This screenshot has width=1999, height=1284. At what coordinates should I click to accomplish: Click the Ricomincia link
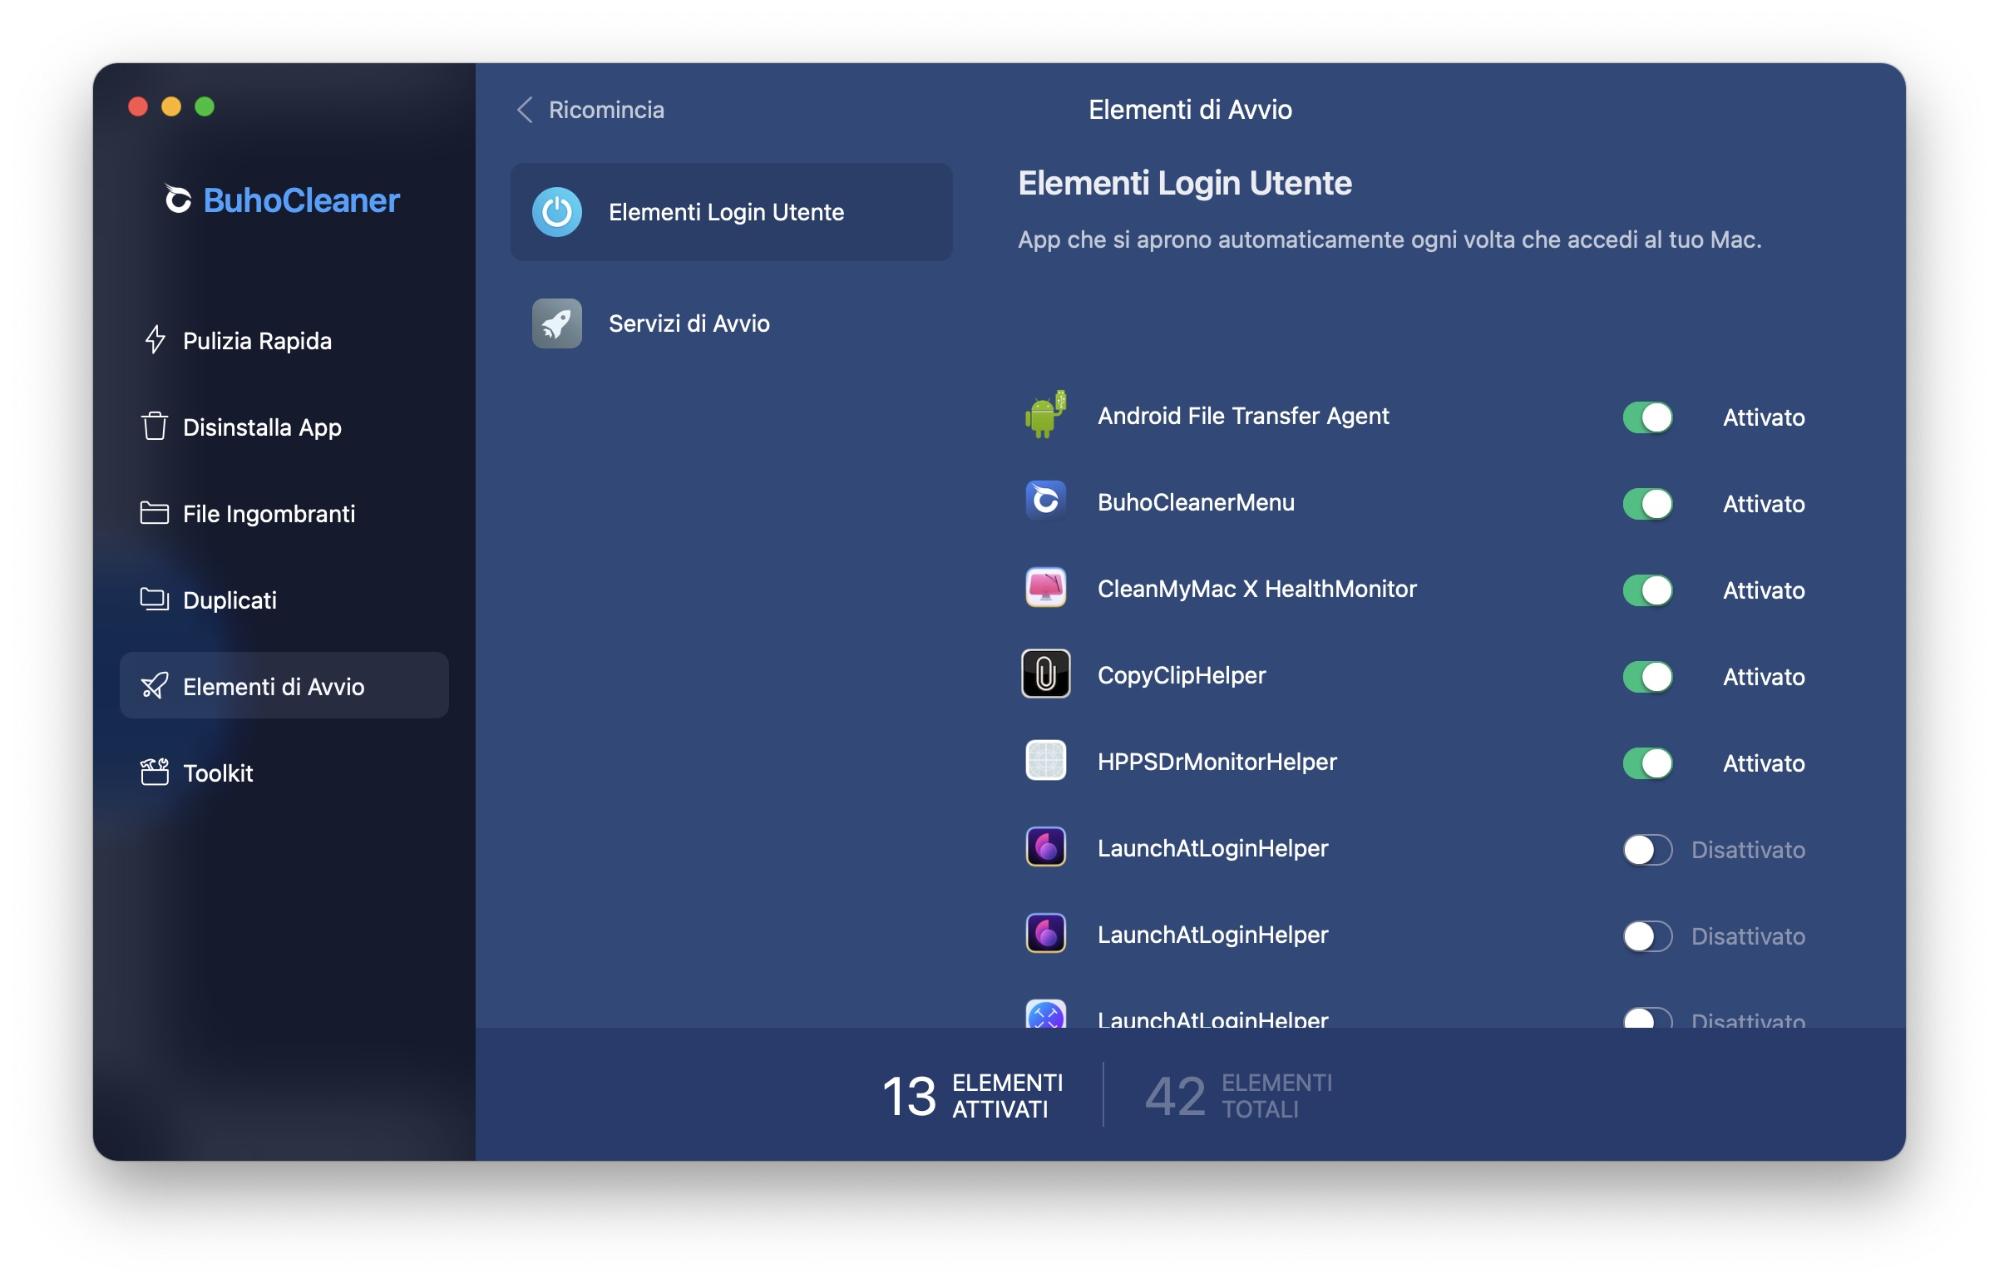click(x=606, y=109)
